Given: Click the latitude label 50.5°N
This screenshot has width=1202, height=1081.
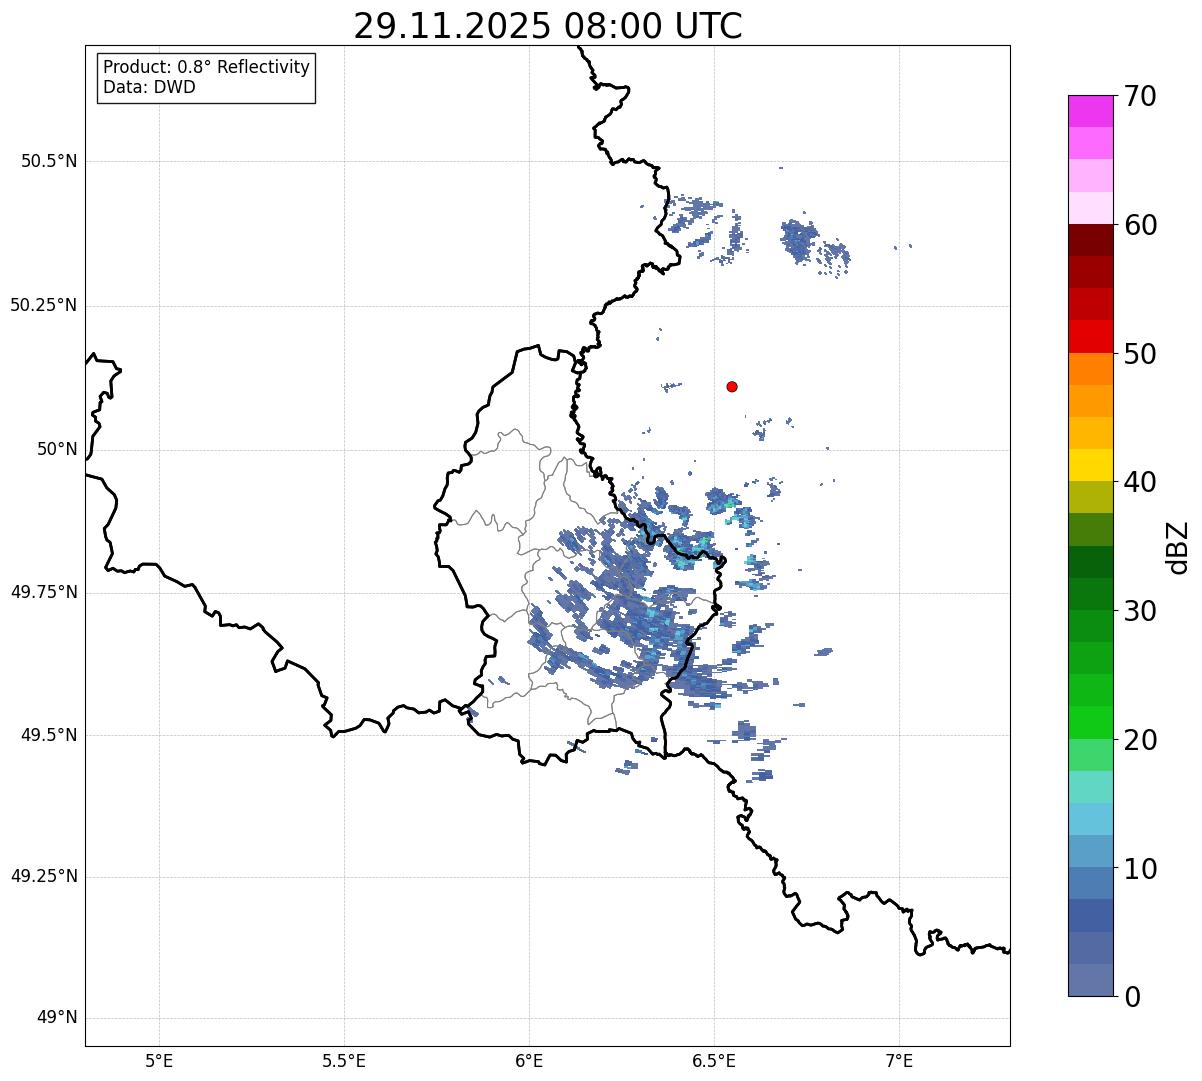Looking at the screenshot, I should coord(49,161).
